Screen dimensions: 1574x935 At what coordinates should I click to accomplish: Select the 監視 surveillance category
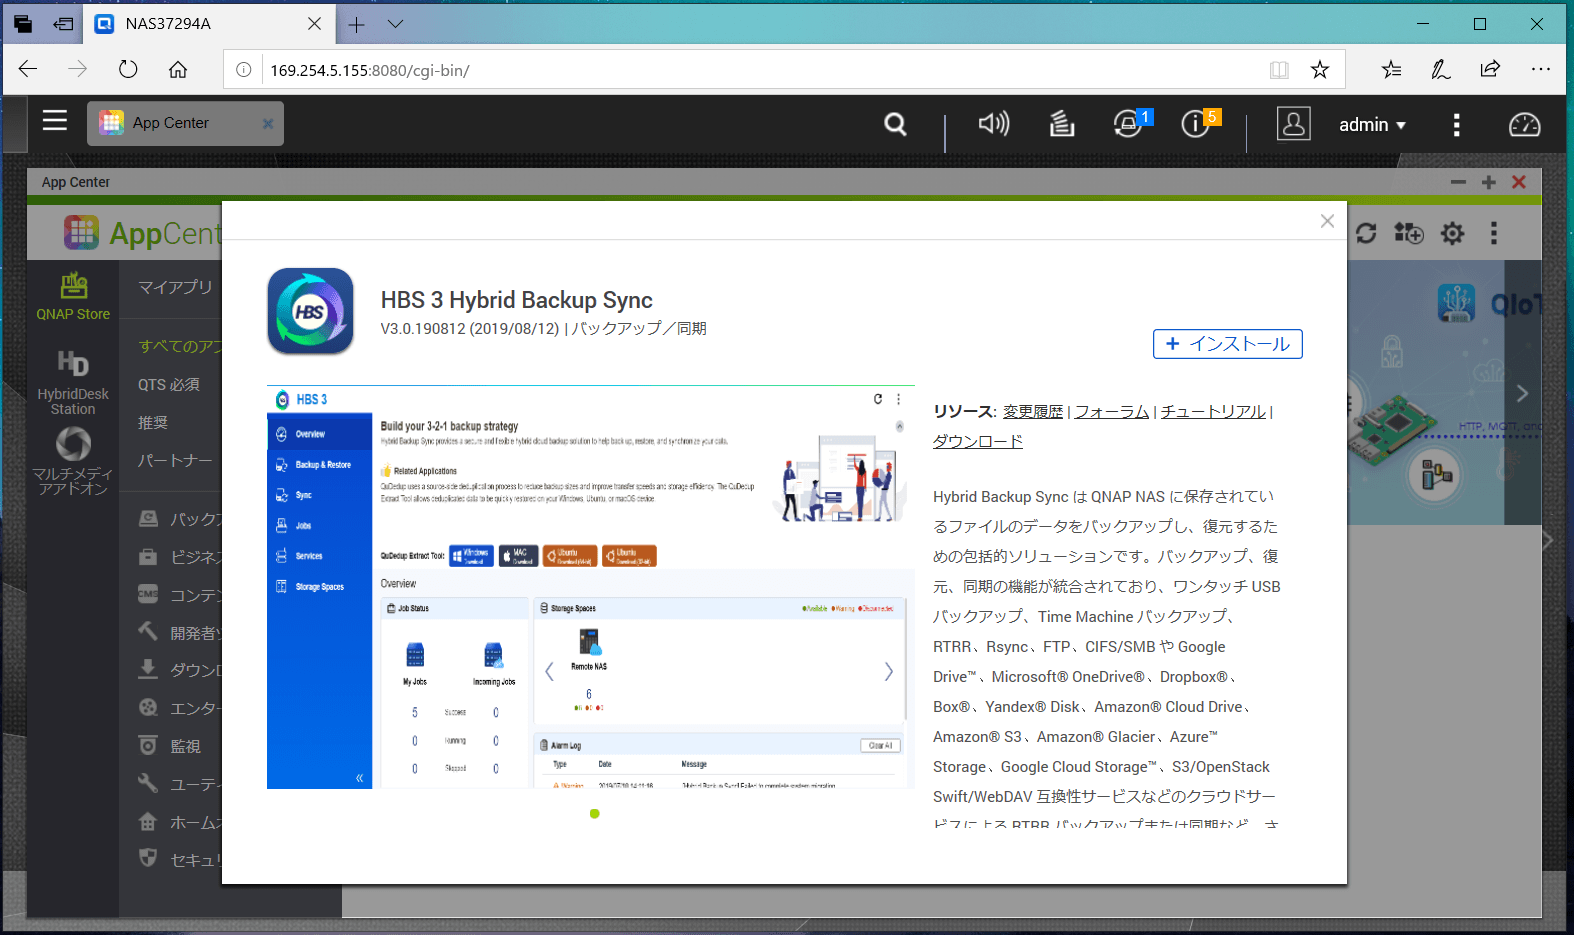click(x=186, y=746)
